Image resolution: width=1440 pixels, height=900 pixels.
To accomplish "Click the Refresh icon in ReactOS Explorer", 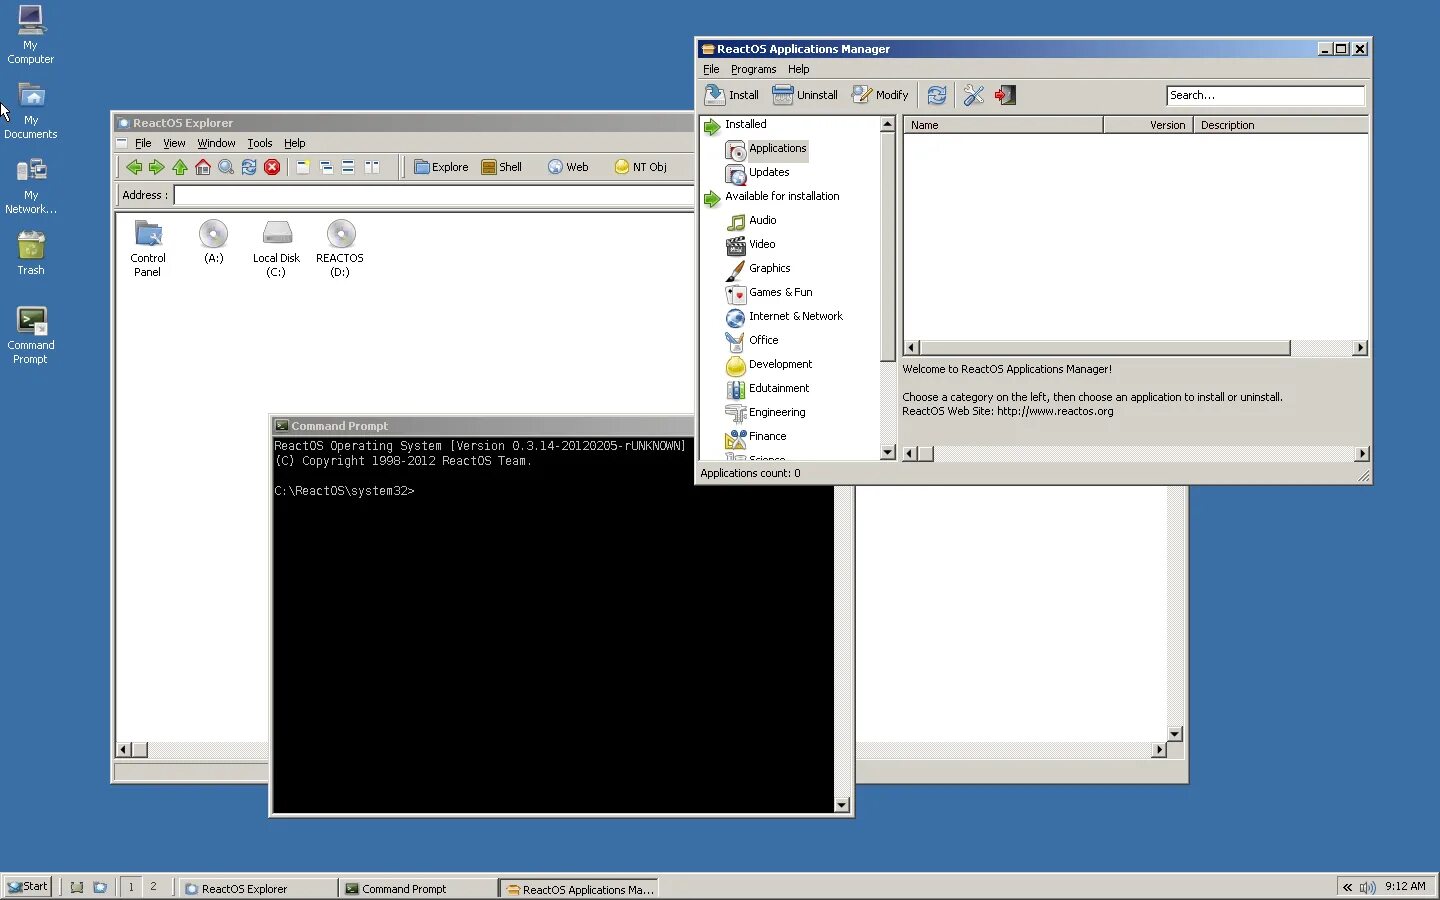I will (249, 167).
